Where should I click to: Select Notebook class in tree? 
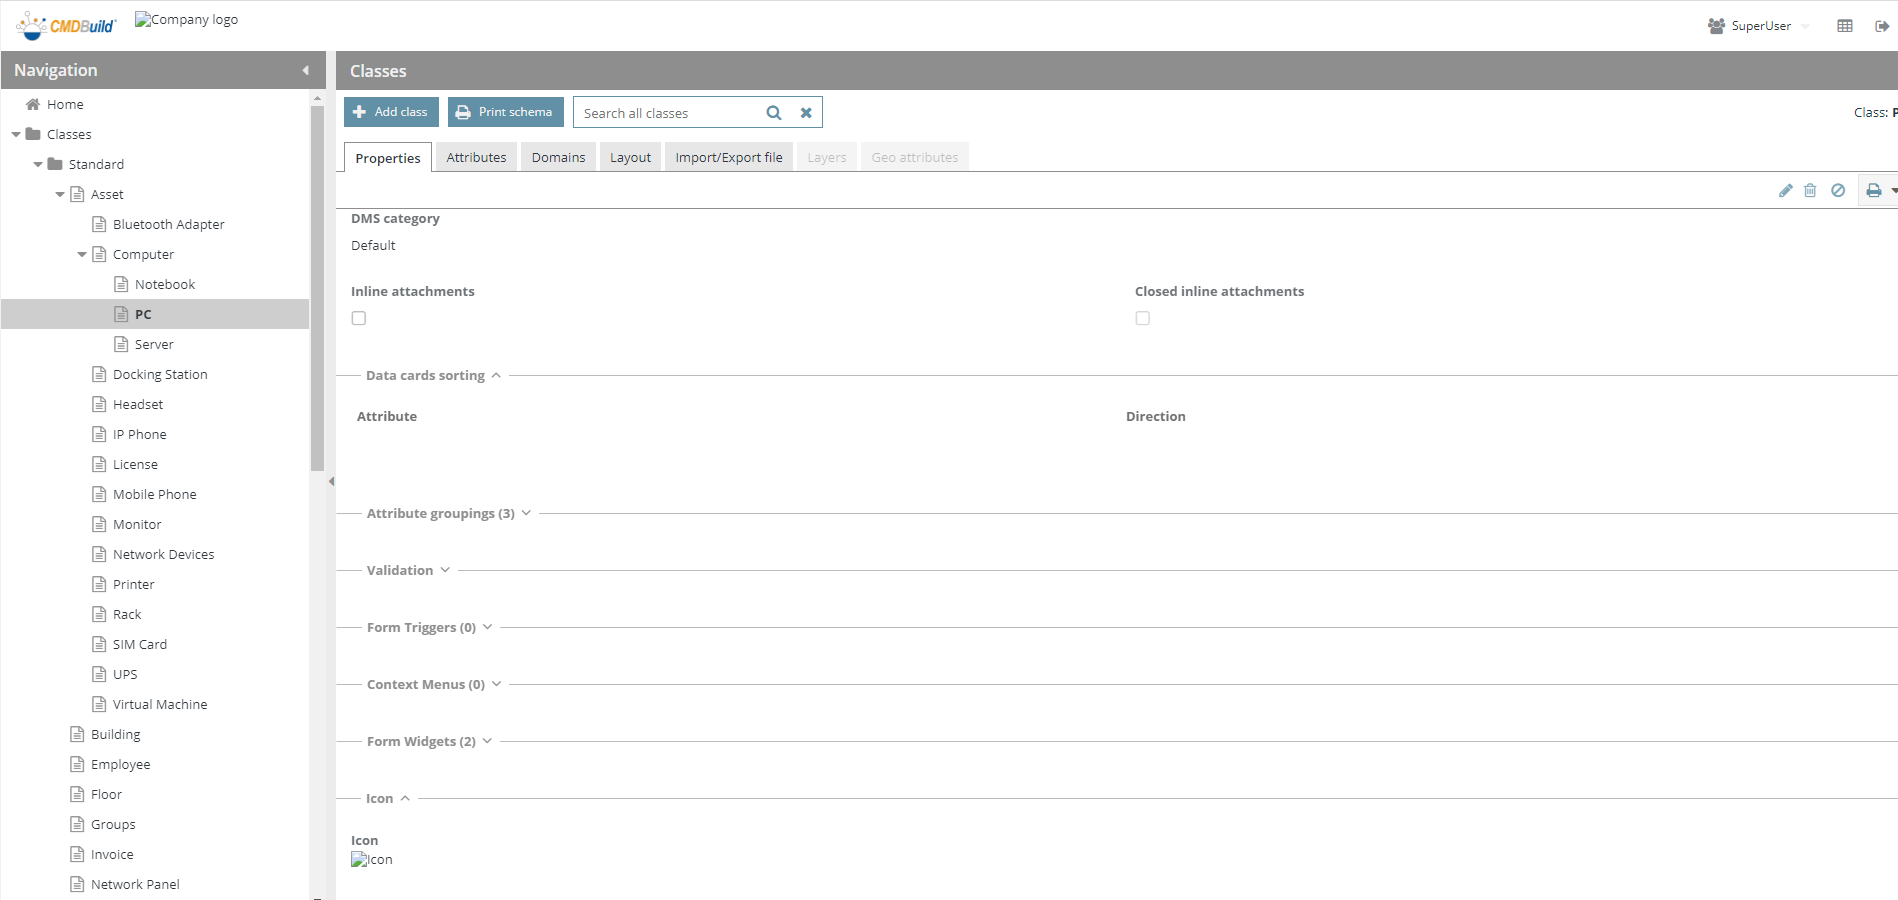[165, 284]
